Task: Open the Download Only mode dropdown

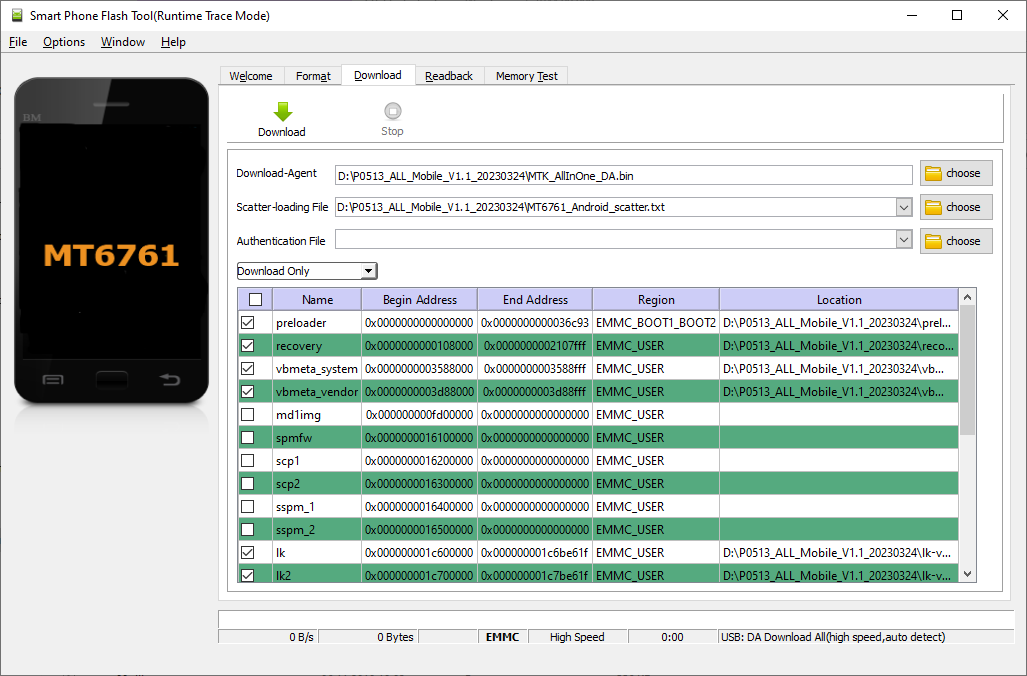Action: pos(368,271)
